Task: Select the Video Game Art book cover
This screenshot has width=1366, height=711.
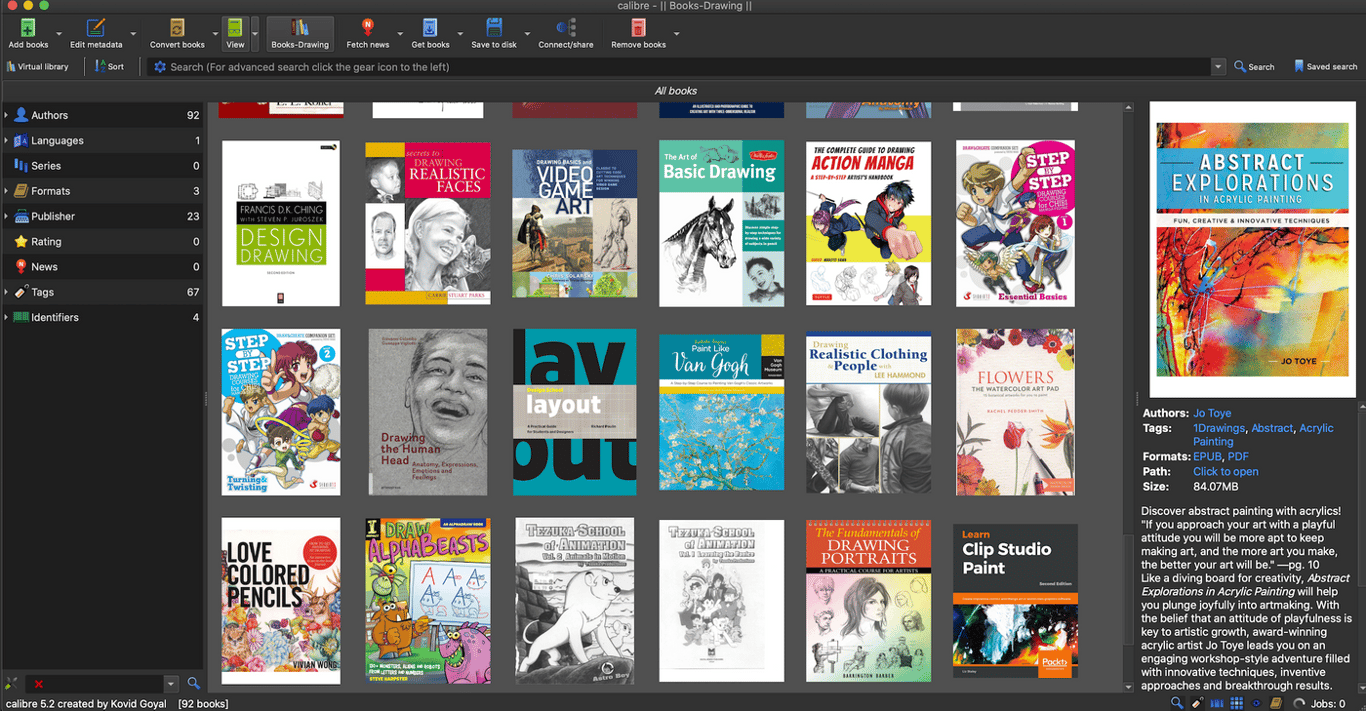Action: (575, 223)
